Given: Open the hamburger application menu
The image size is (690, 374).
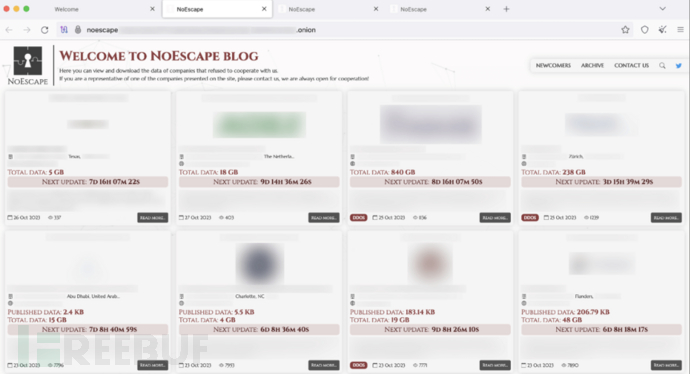Looking at the screenshot, I should click(680, 30).
